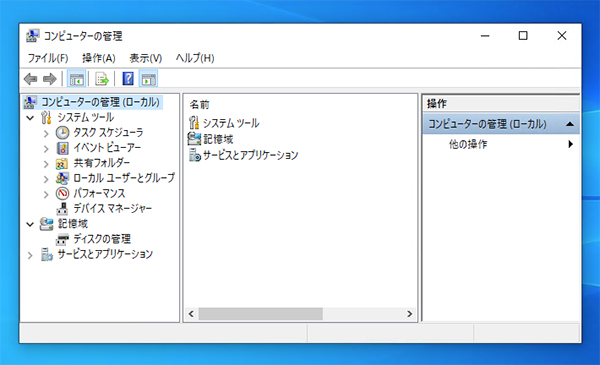Click the 共有フォルダー icon

point(62,163)
